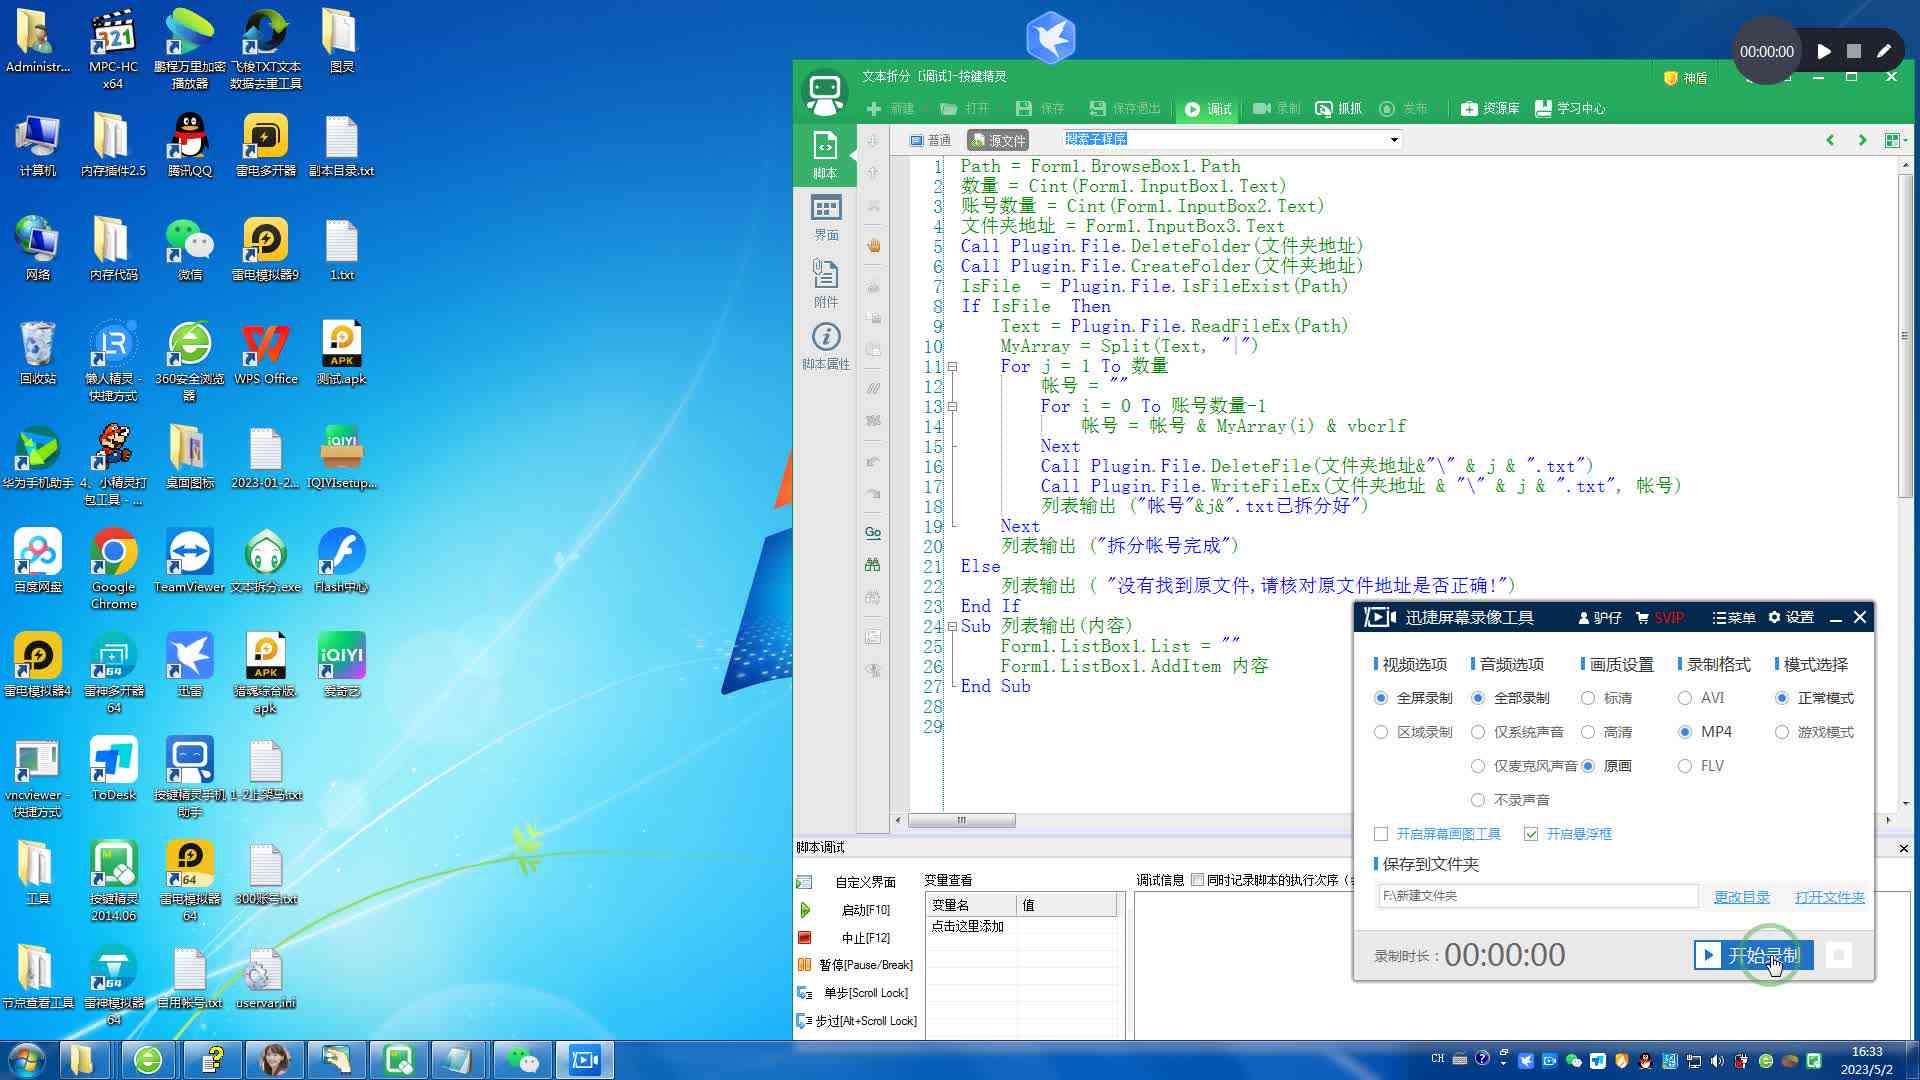Click the发布 (publish) icon in toolbar
The image size is (1920, 1080).
click(1390, 108)
